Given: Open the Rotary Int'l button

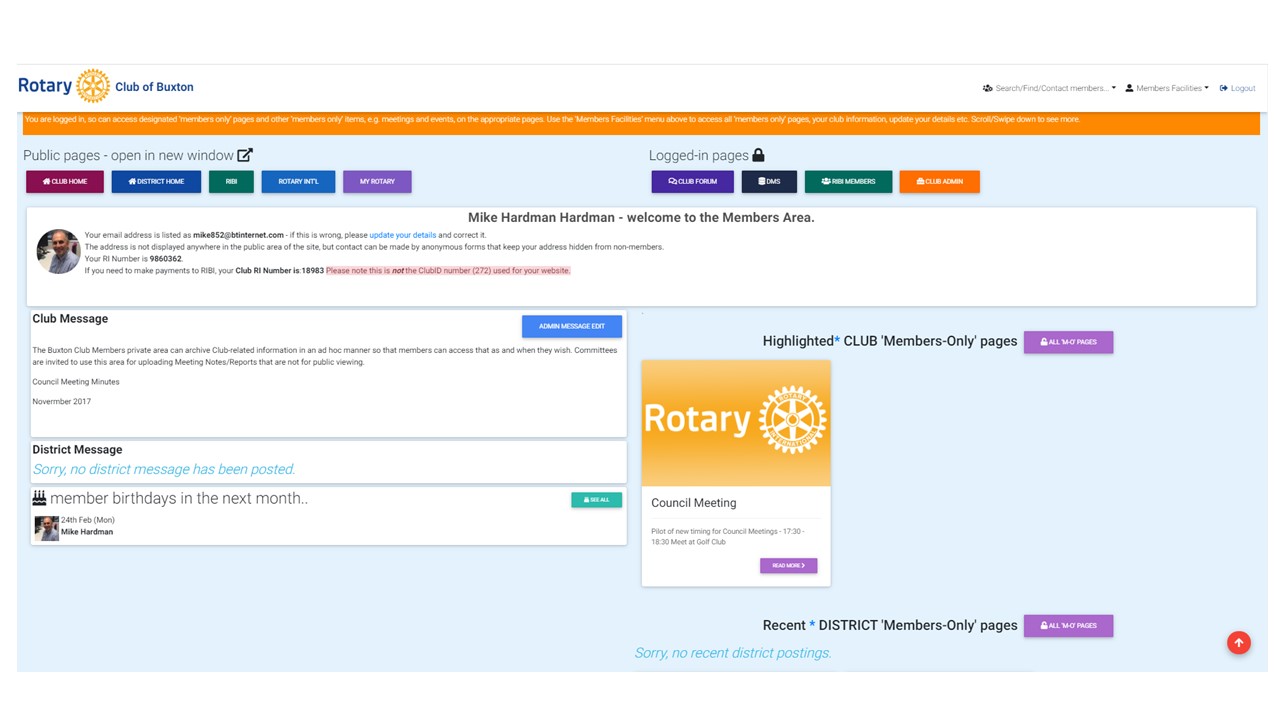Looking at the screenshot, I should (298, 181).
